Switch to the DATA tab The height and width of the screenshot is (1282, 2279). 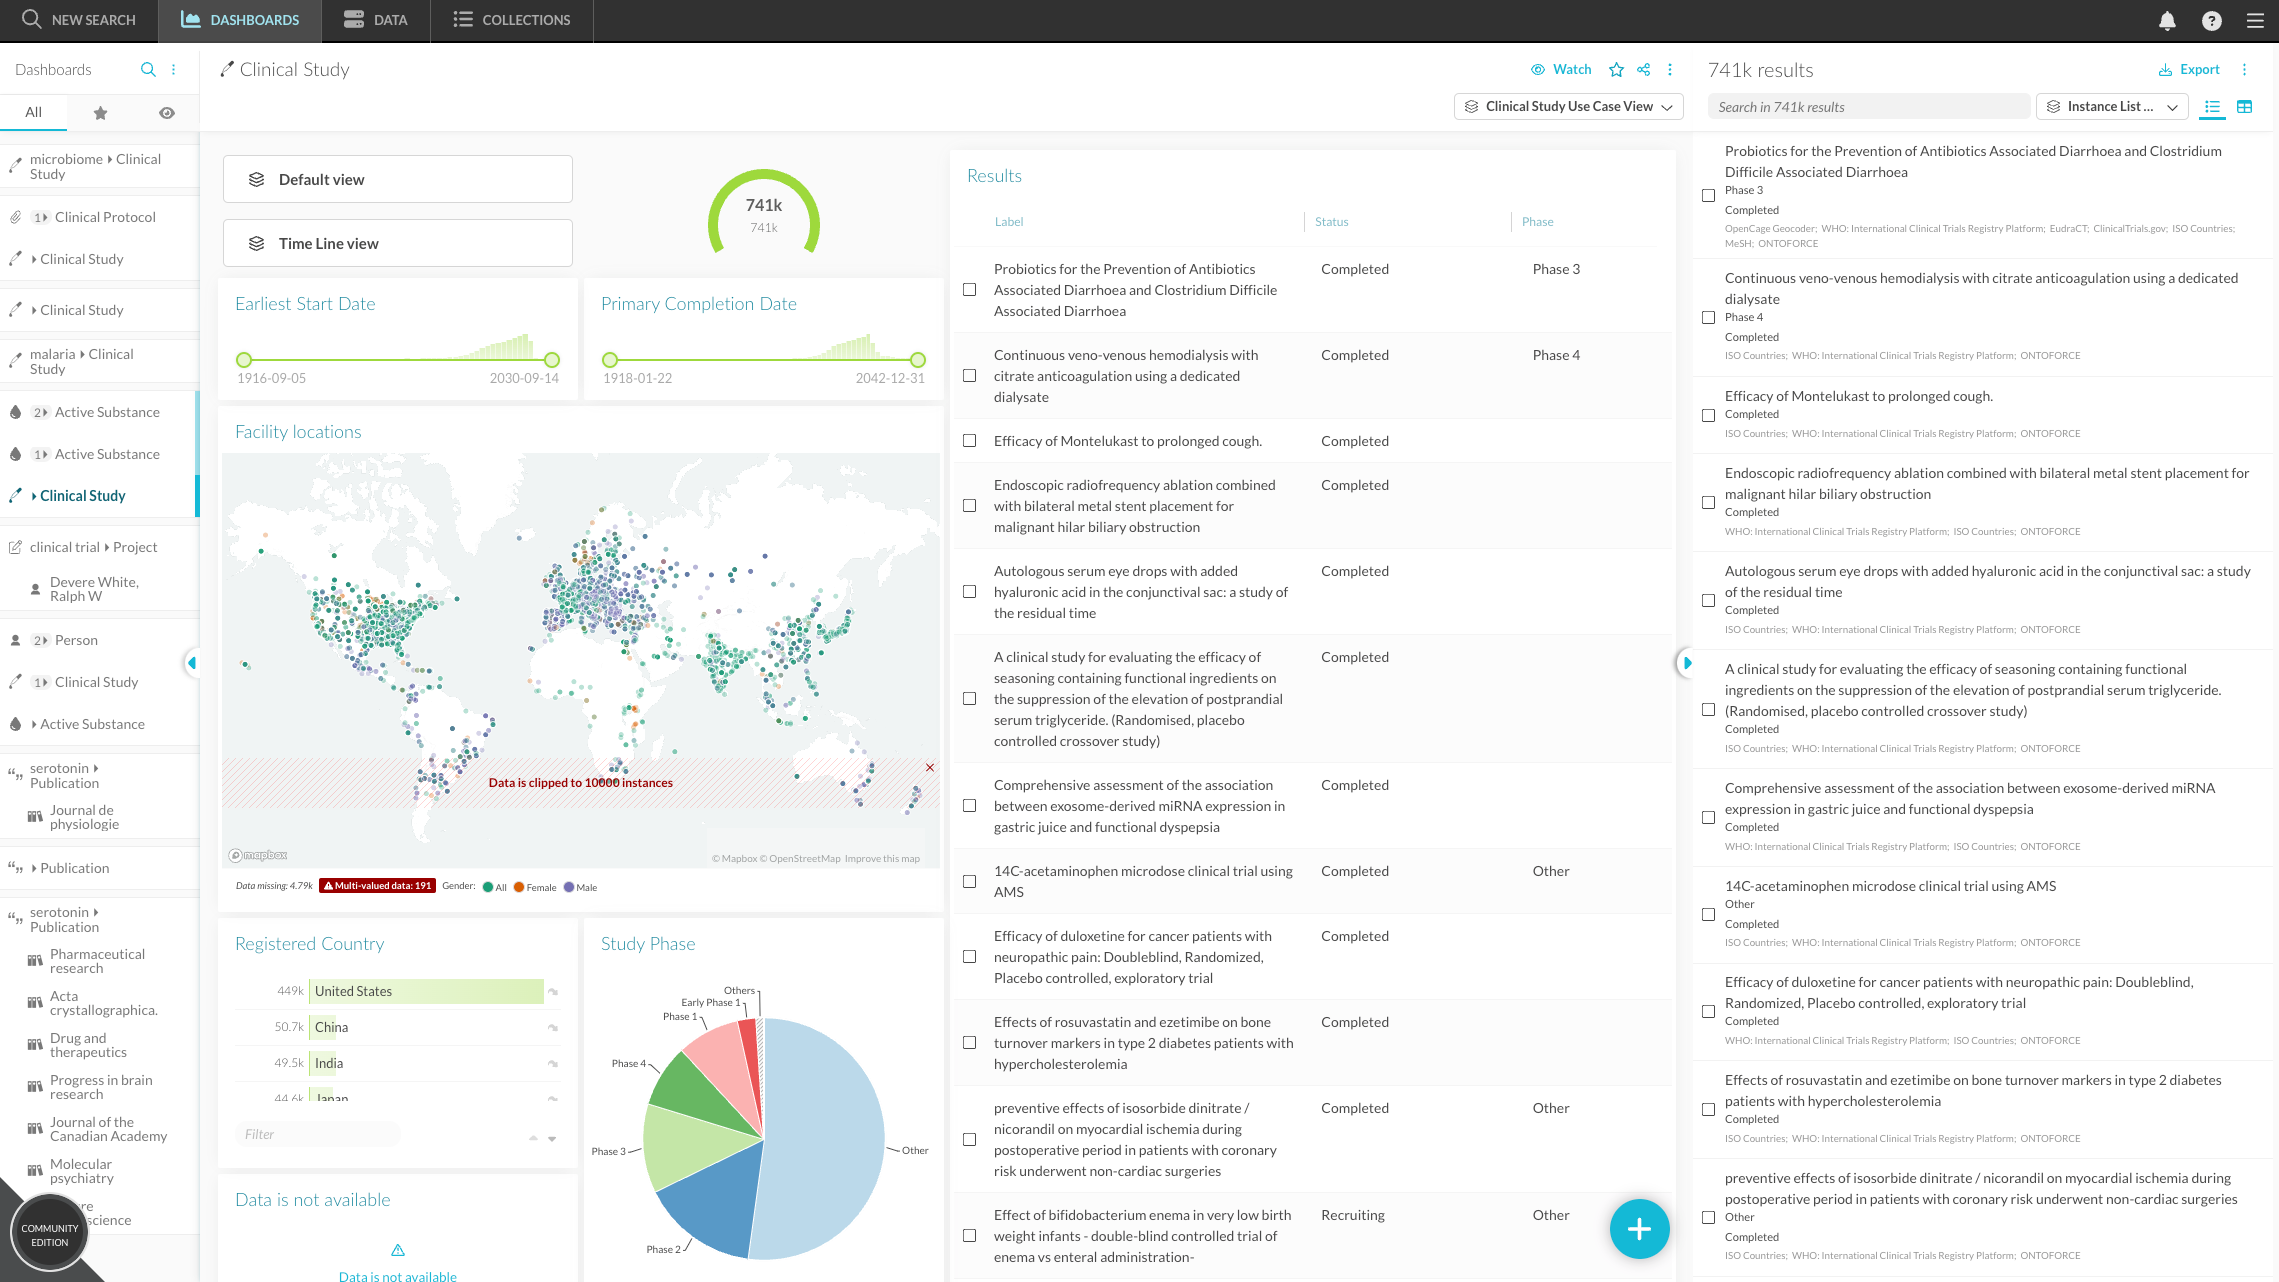coord(375,20)
